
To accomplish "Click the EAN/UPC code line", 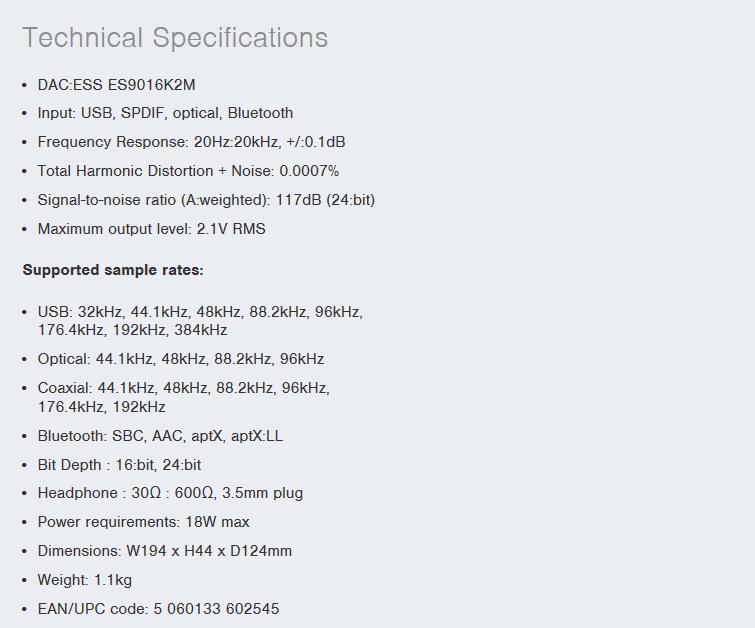I will point(158,609).
